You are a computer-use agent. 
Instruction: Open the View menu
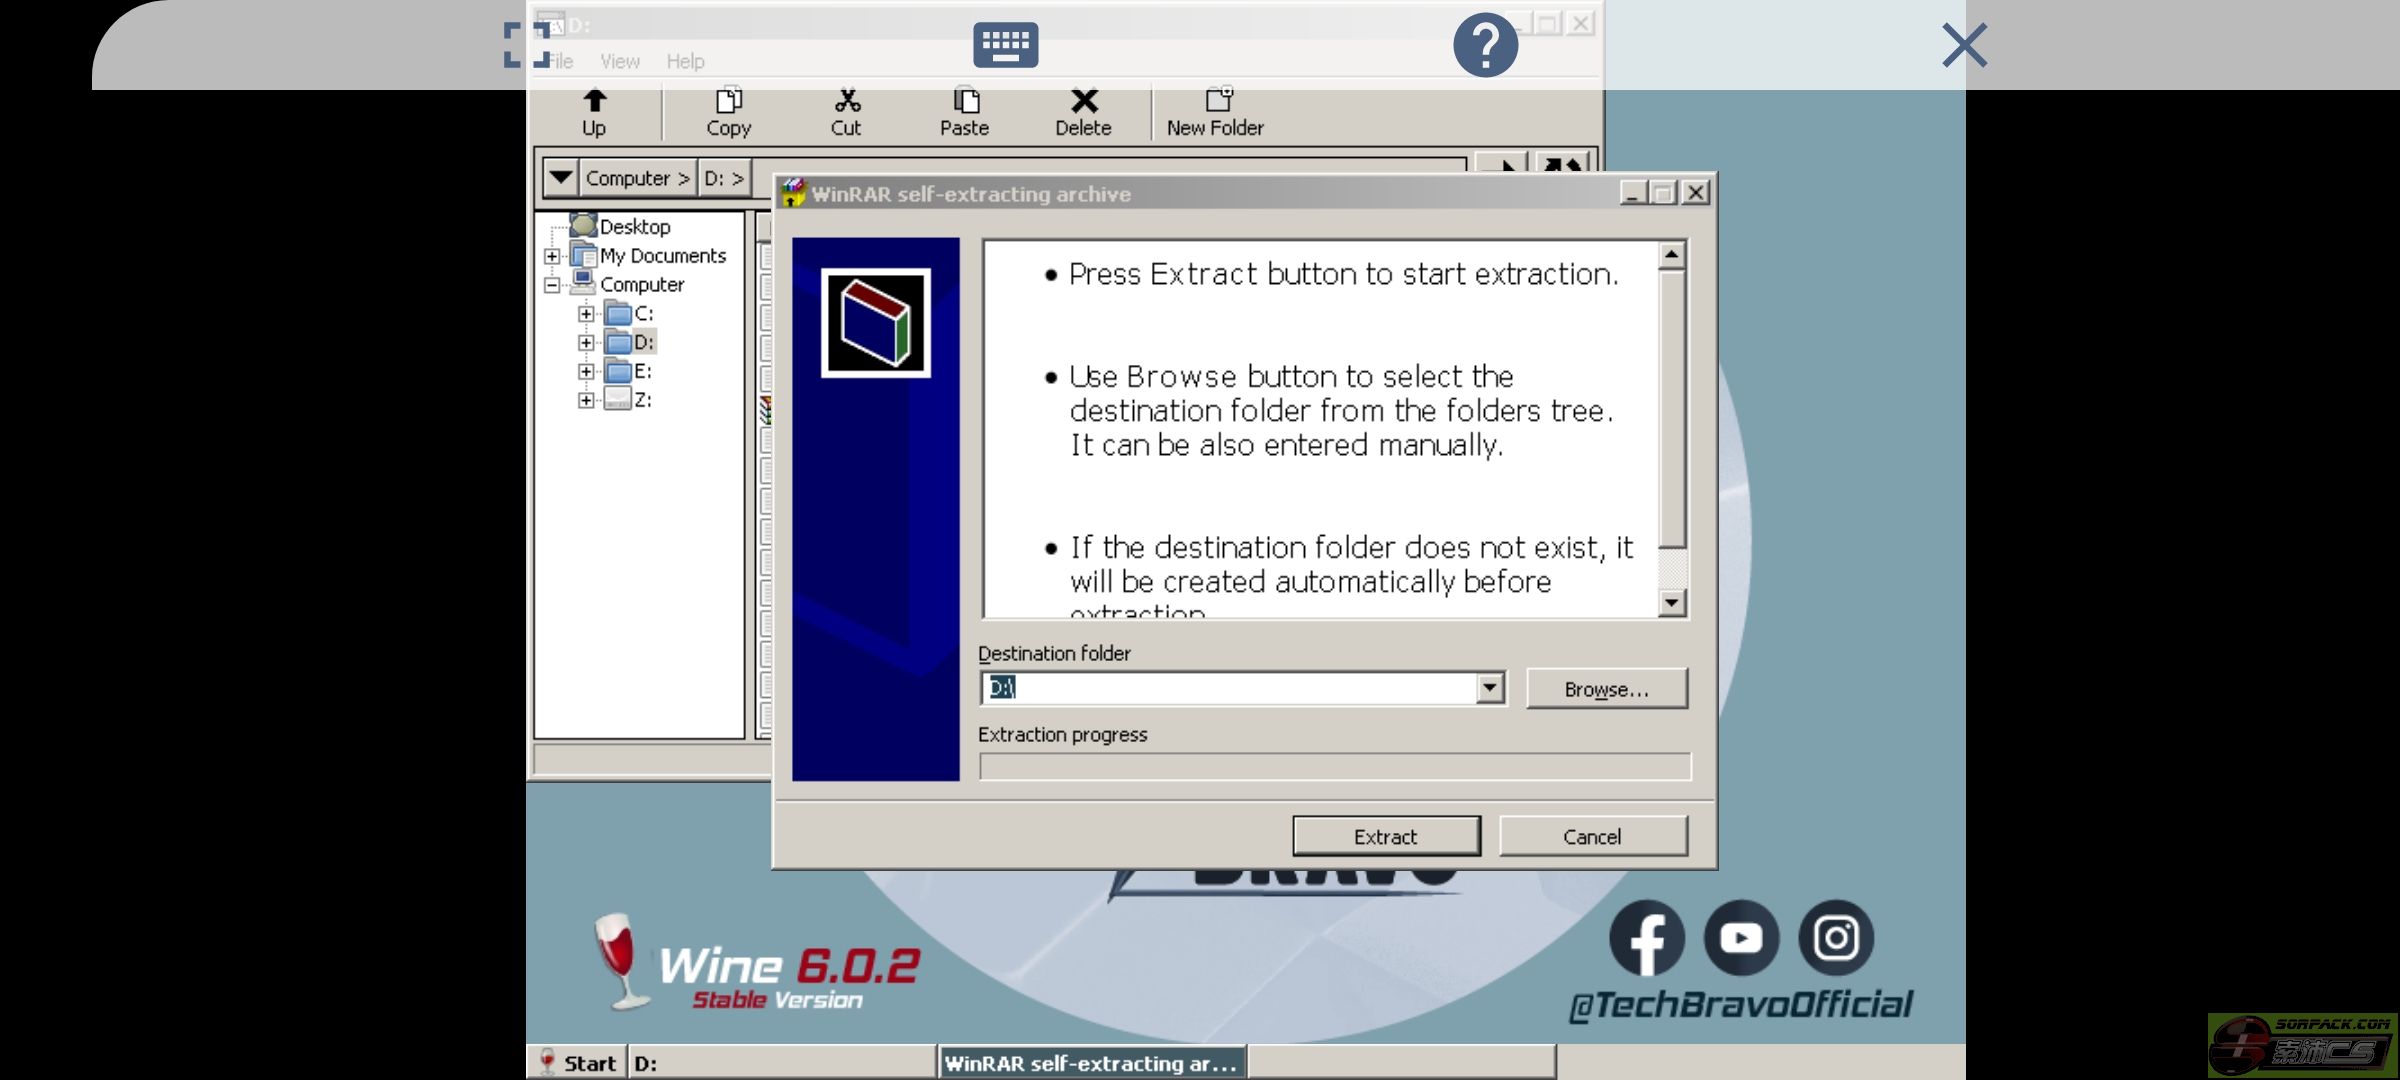(619, 62)
